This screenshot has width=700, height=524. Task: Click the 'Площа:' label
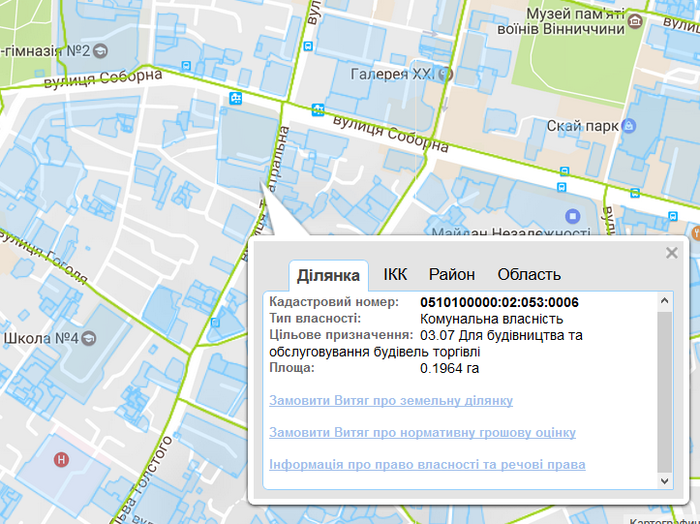292,368
